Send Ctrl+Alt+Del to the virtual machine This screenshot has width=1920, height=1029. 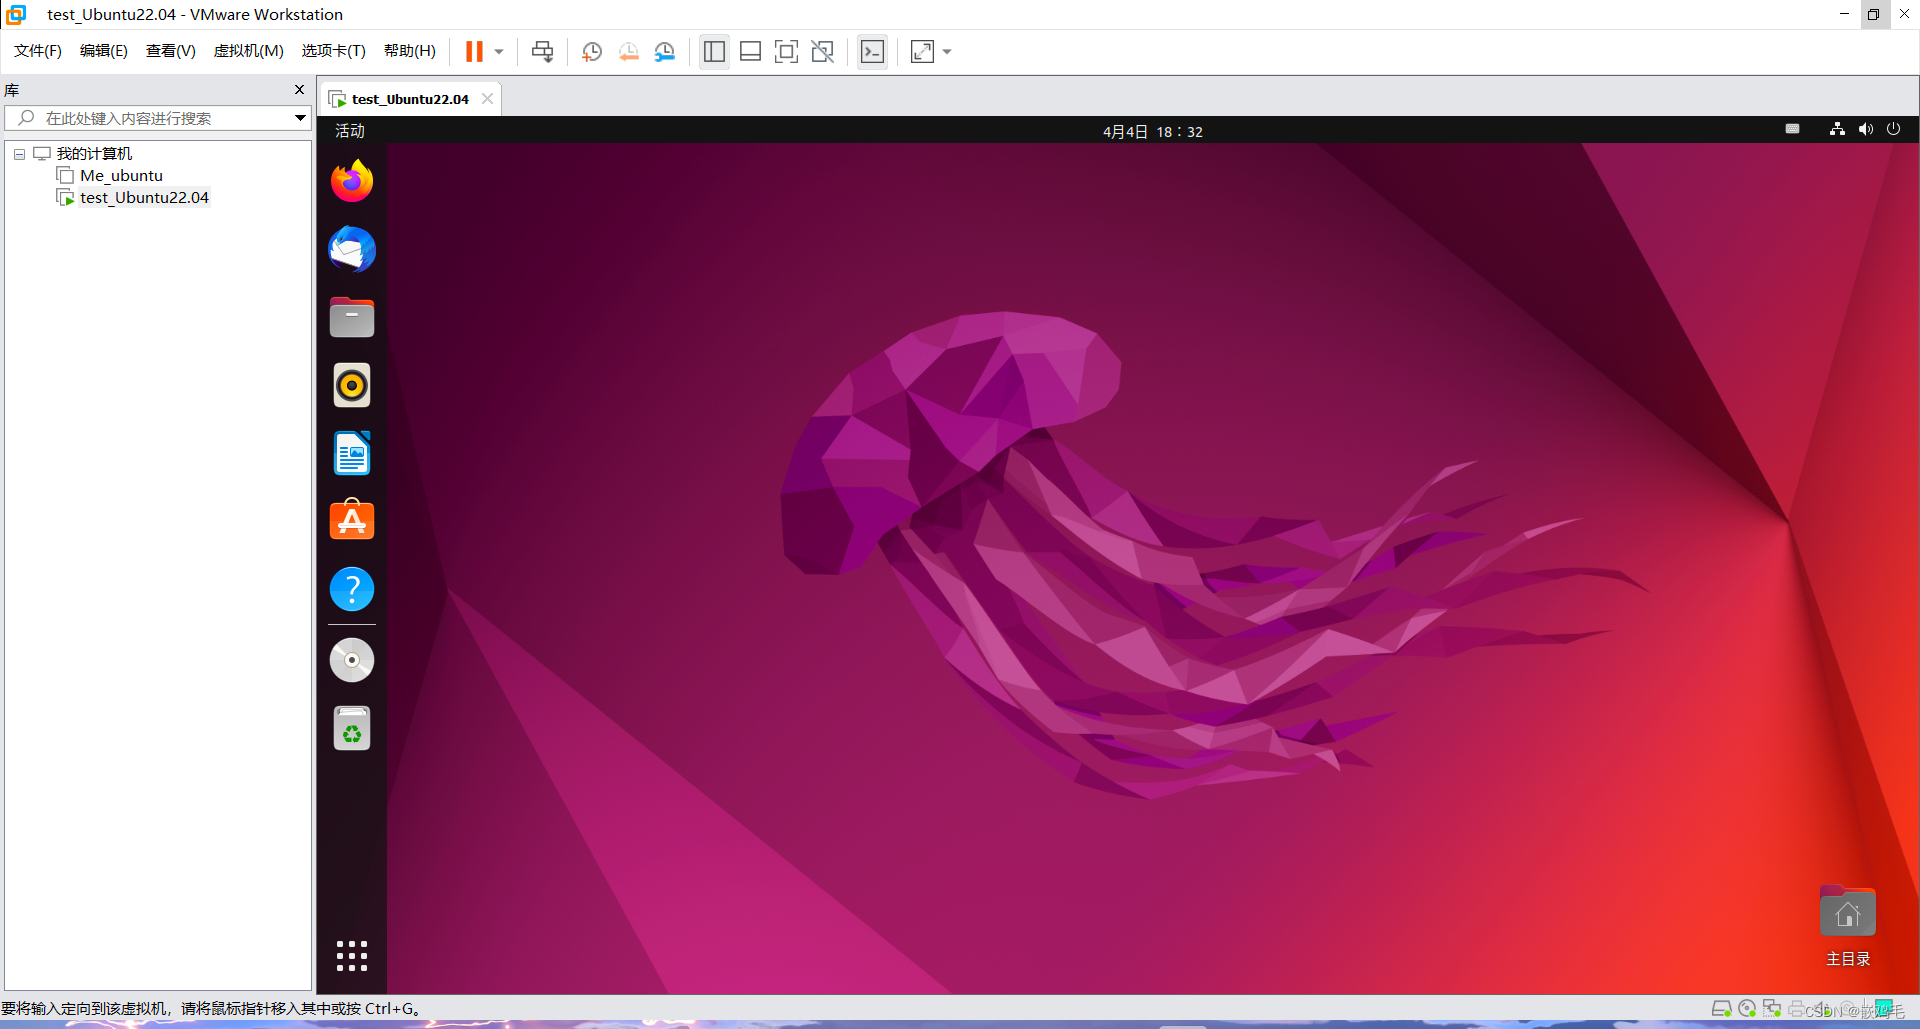click(x=542, y=51)
